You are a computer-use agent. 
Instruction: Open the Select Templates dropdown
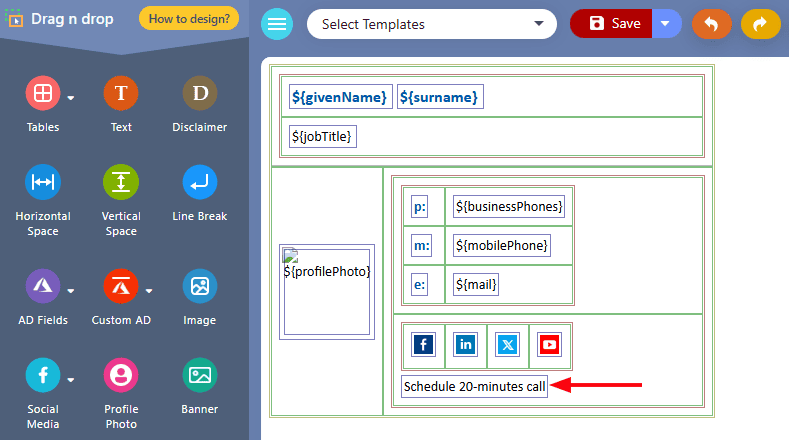432,24
